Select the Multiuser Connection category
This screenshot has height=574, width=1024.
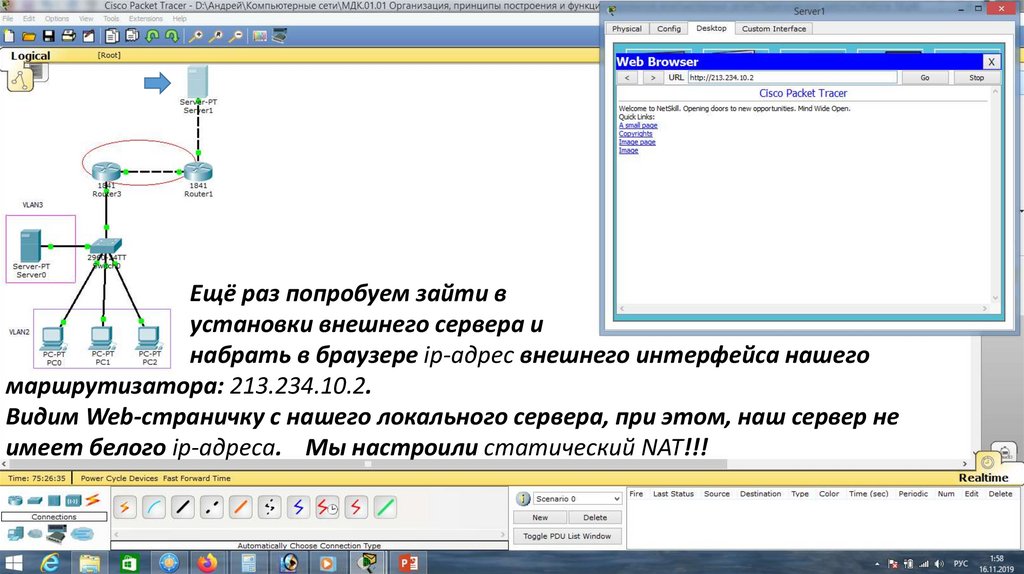tap(82, 535)
